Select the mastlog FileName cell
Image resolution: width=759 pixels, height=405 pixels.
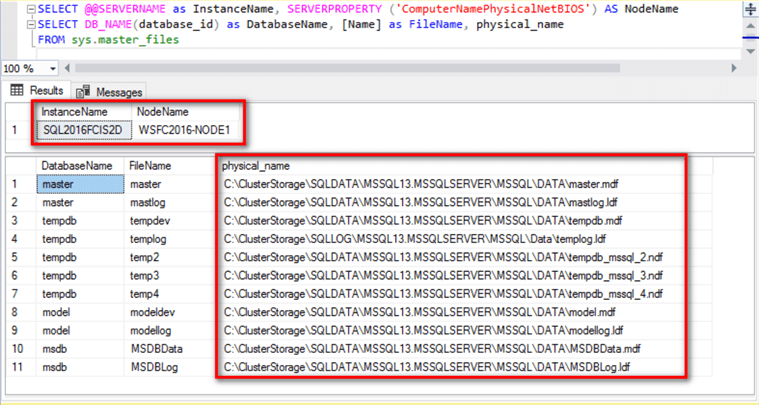pos(168,203)
